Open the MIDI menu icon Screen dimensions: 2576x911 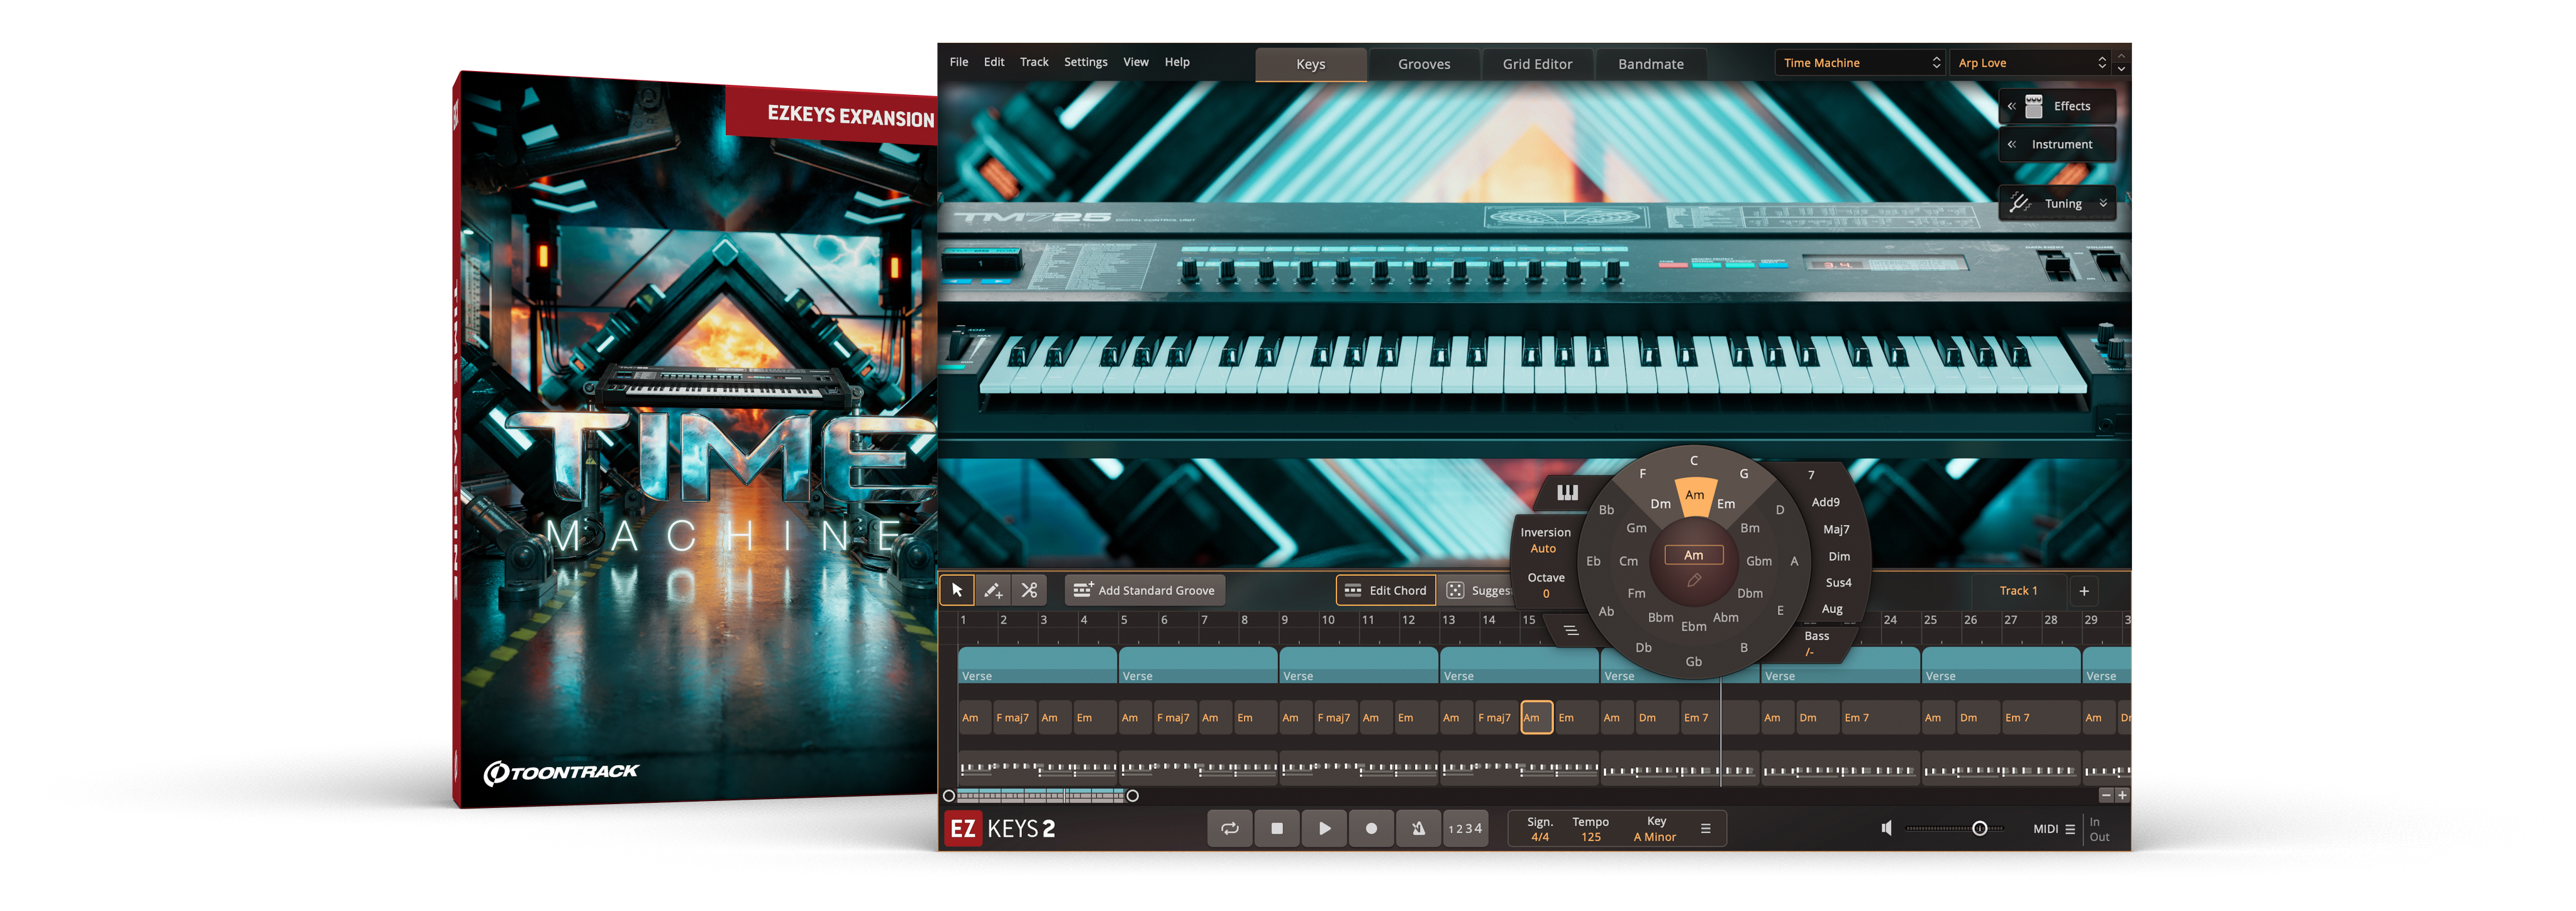(2070, 829)
